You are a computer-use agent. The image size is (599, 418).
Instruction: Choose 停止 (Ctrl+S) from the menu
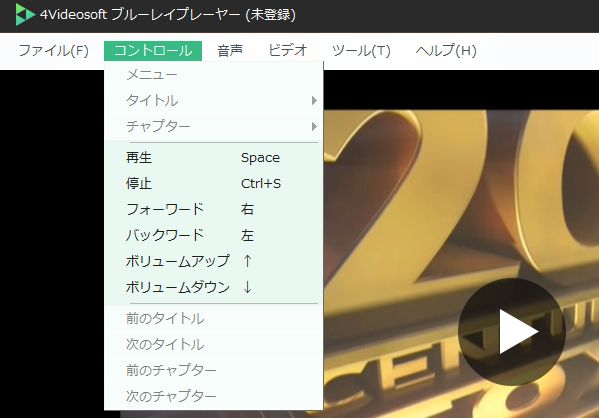214,184
